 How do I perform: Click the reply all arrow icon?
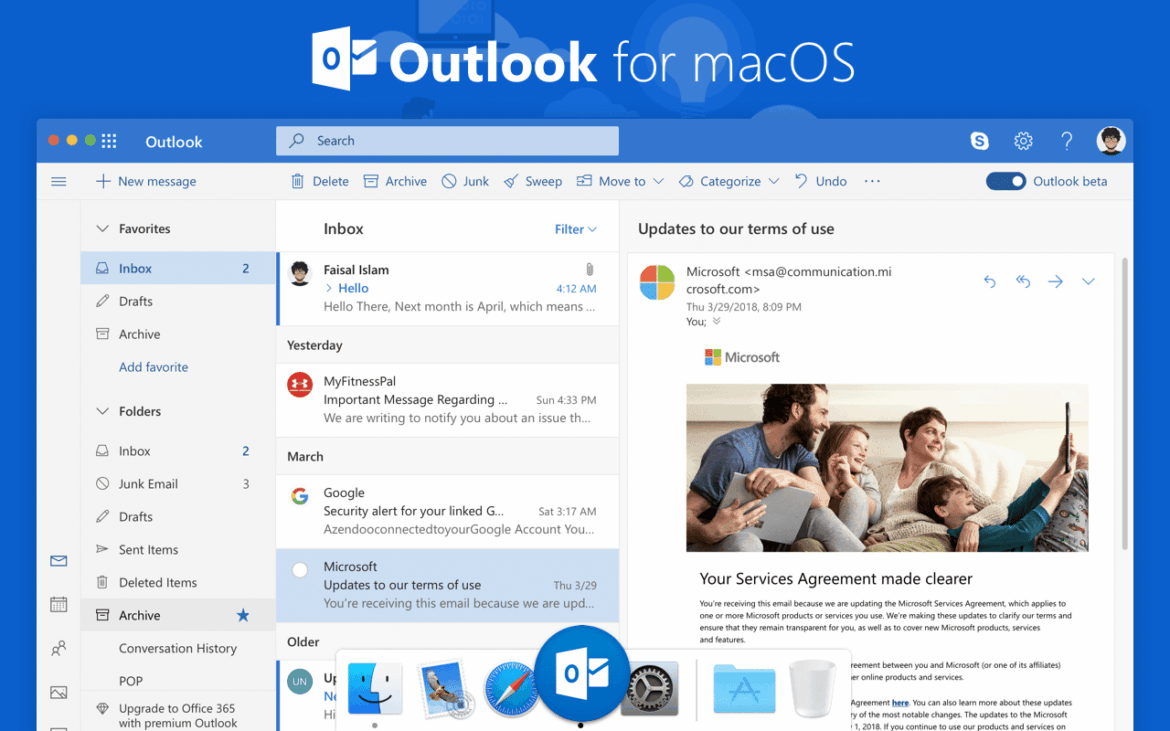coord(1022,281)
